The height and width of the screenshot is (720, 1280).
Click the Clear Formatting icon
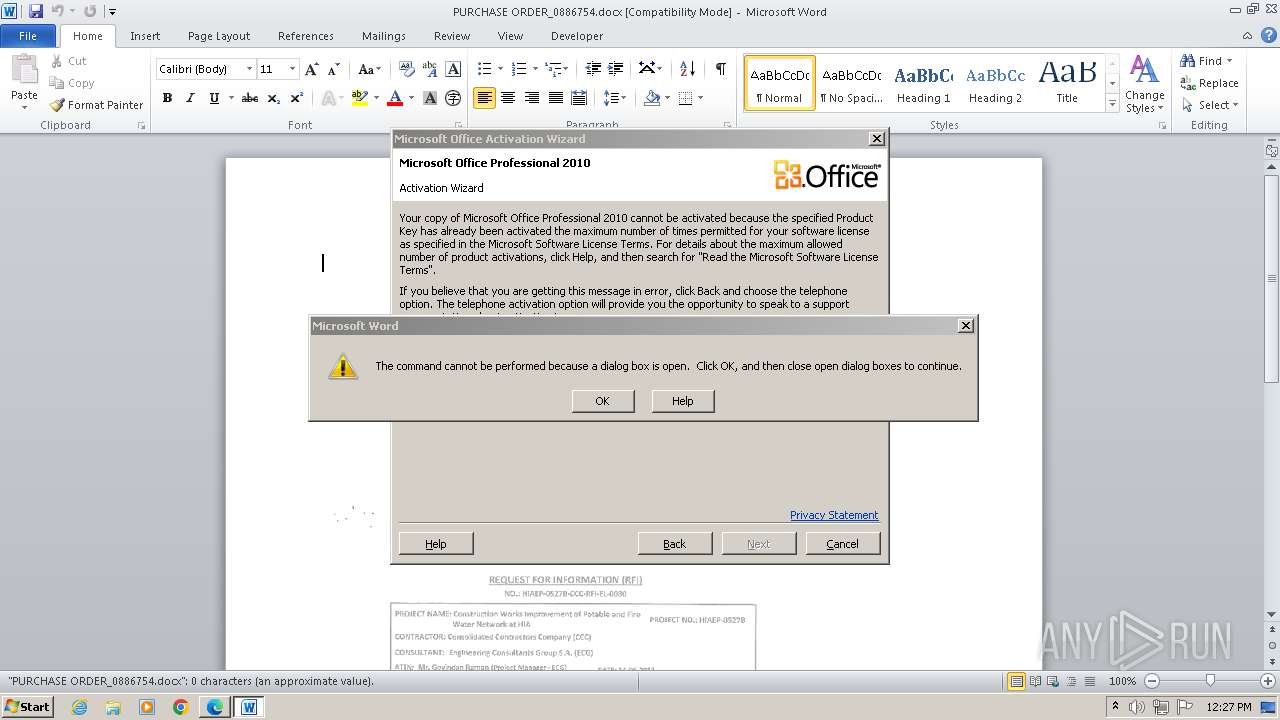click(406, 69)
